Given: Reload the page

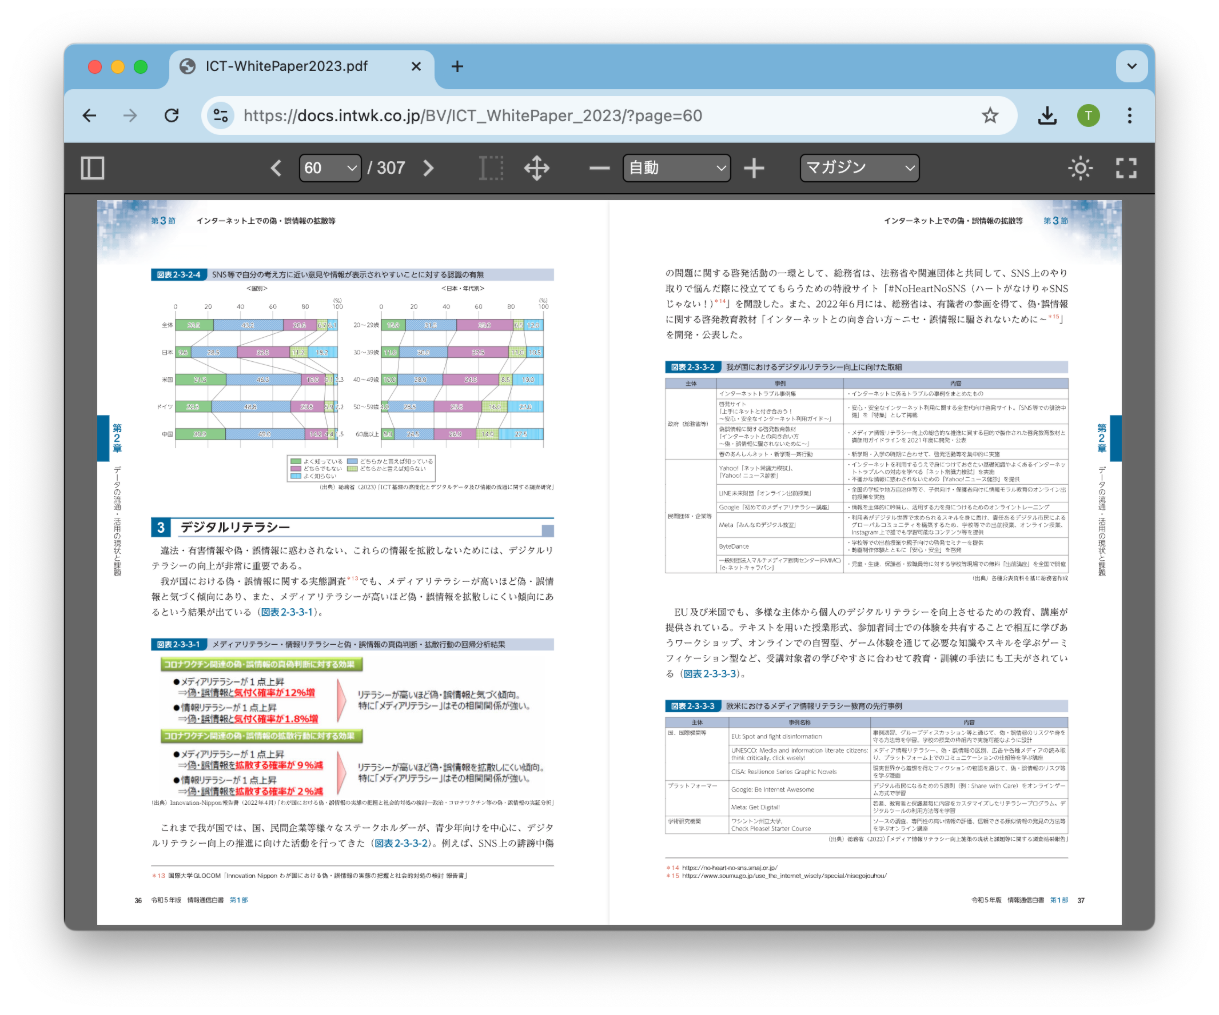Looking at the screenshot, I should [172, 116].
